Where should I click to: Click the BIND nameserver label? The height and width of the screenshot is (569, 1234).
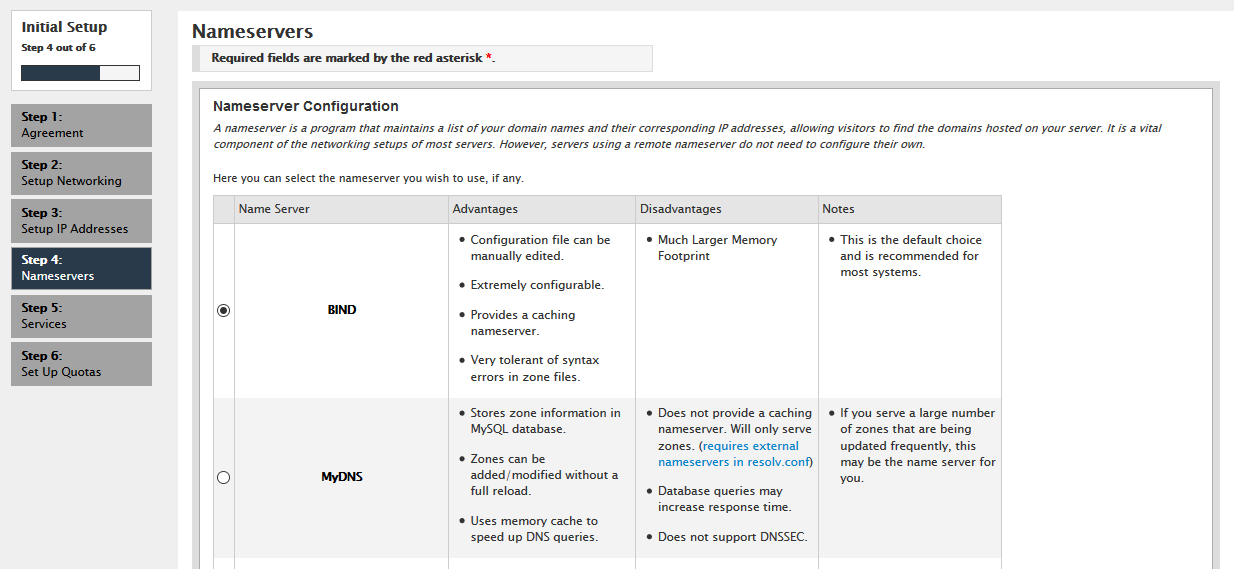342,310
